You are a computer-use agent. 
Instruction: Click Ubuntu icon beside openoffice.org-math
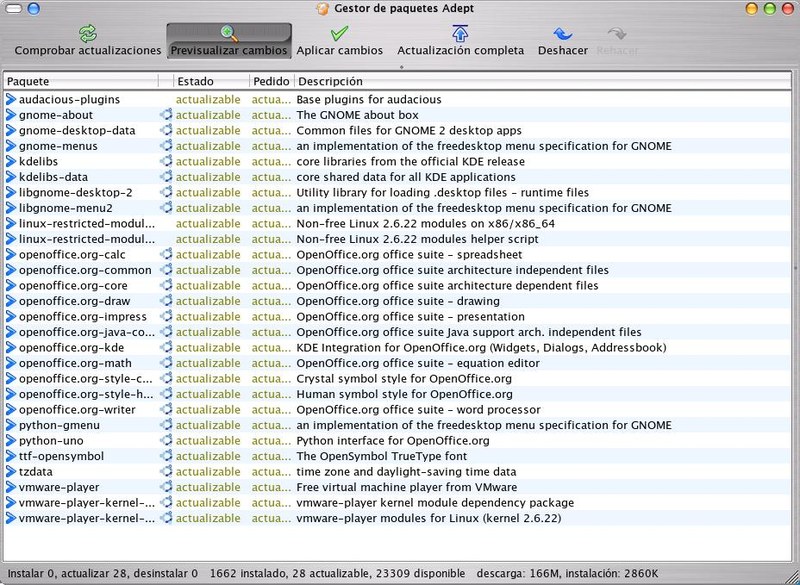tap(166, 363)
